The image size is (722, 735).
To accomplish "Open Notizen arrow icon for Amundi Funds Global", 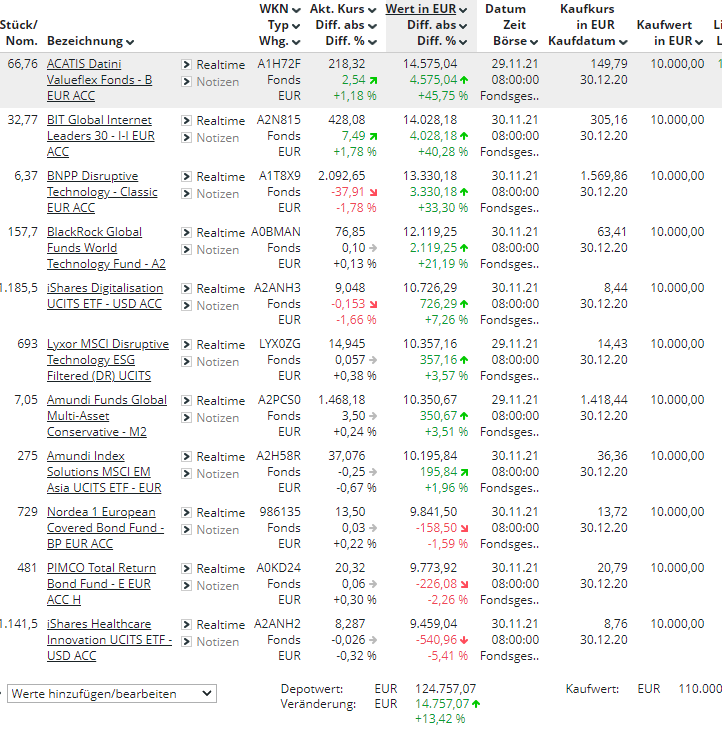I will point(186,418).
